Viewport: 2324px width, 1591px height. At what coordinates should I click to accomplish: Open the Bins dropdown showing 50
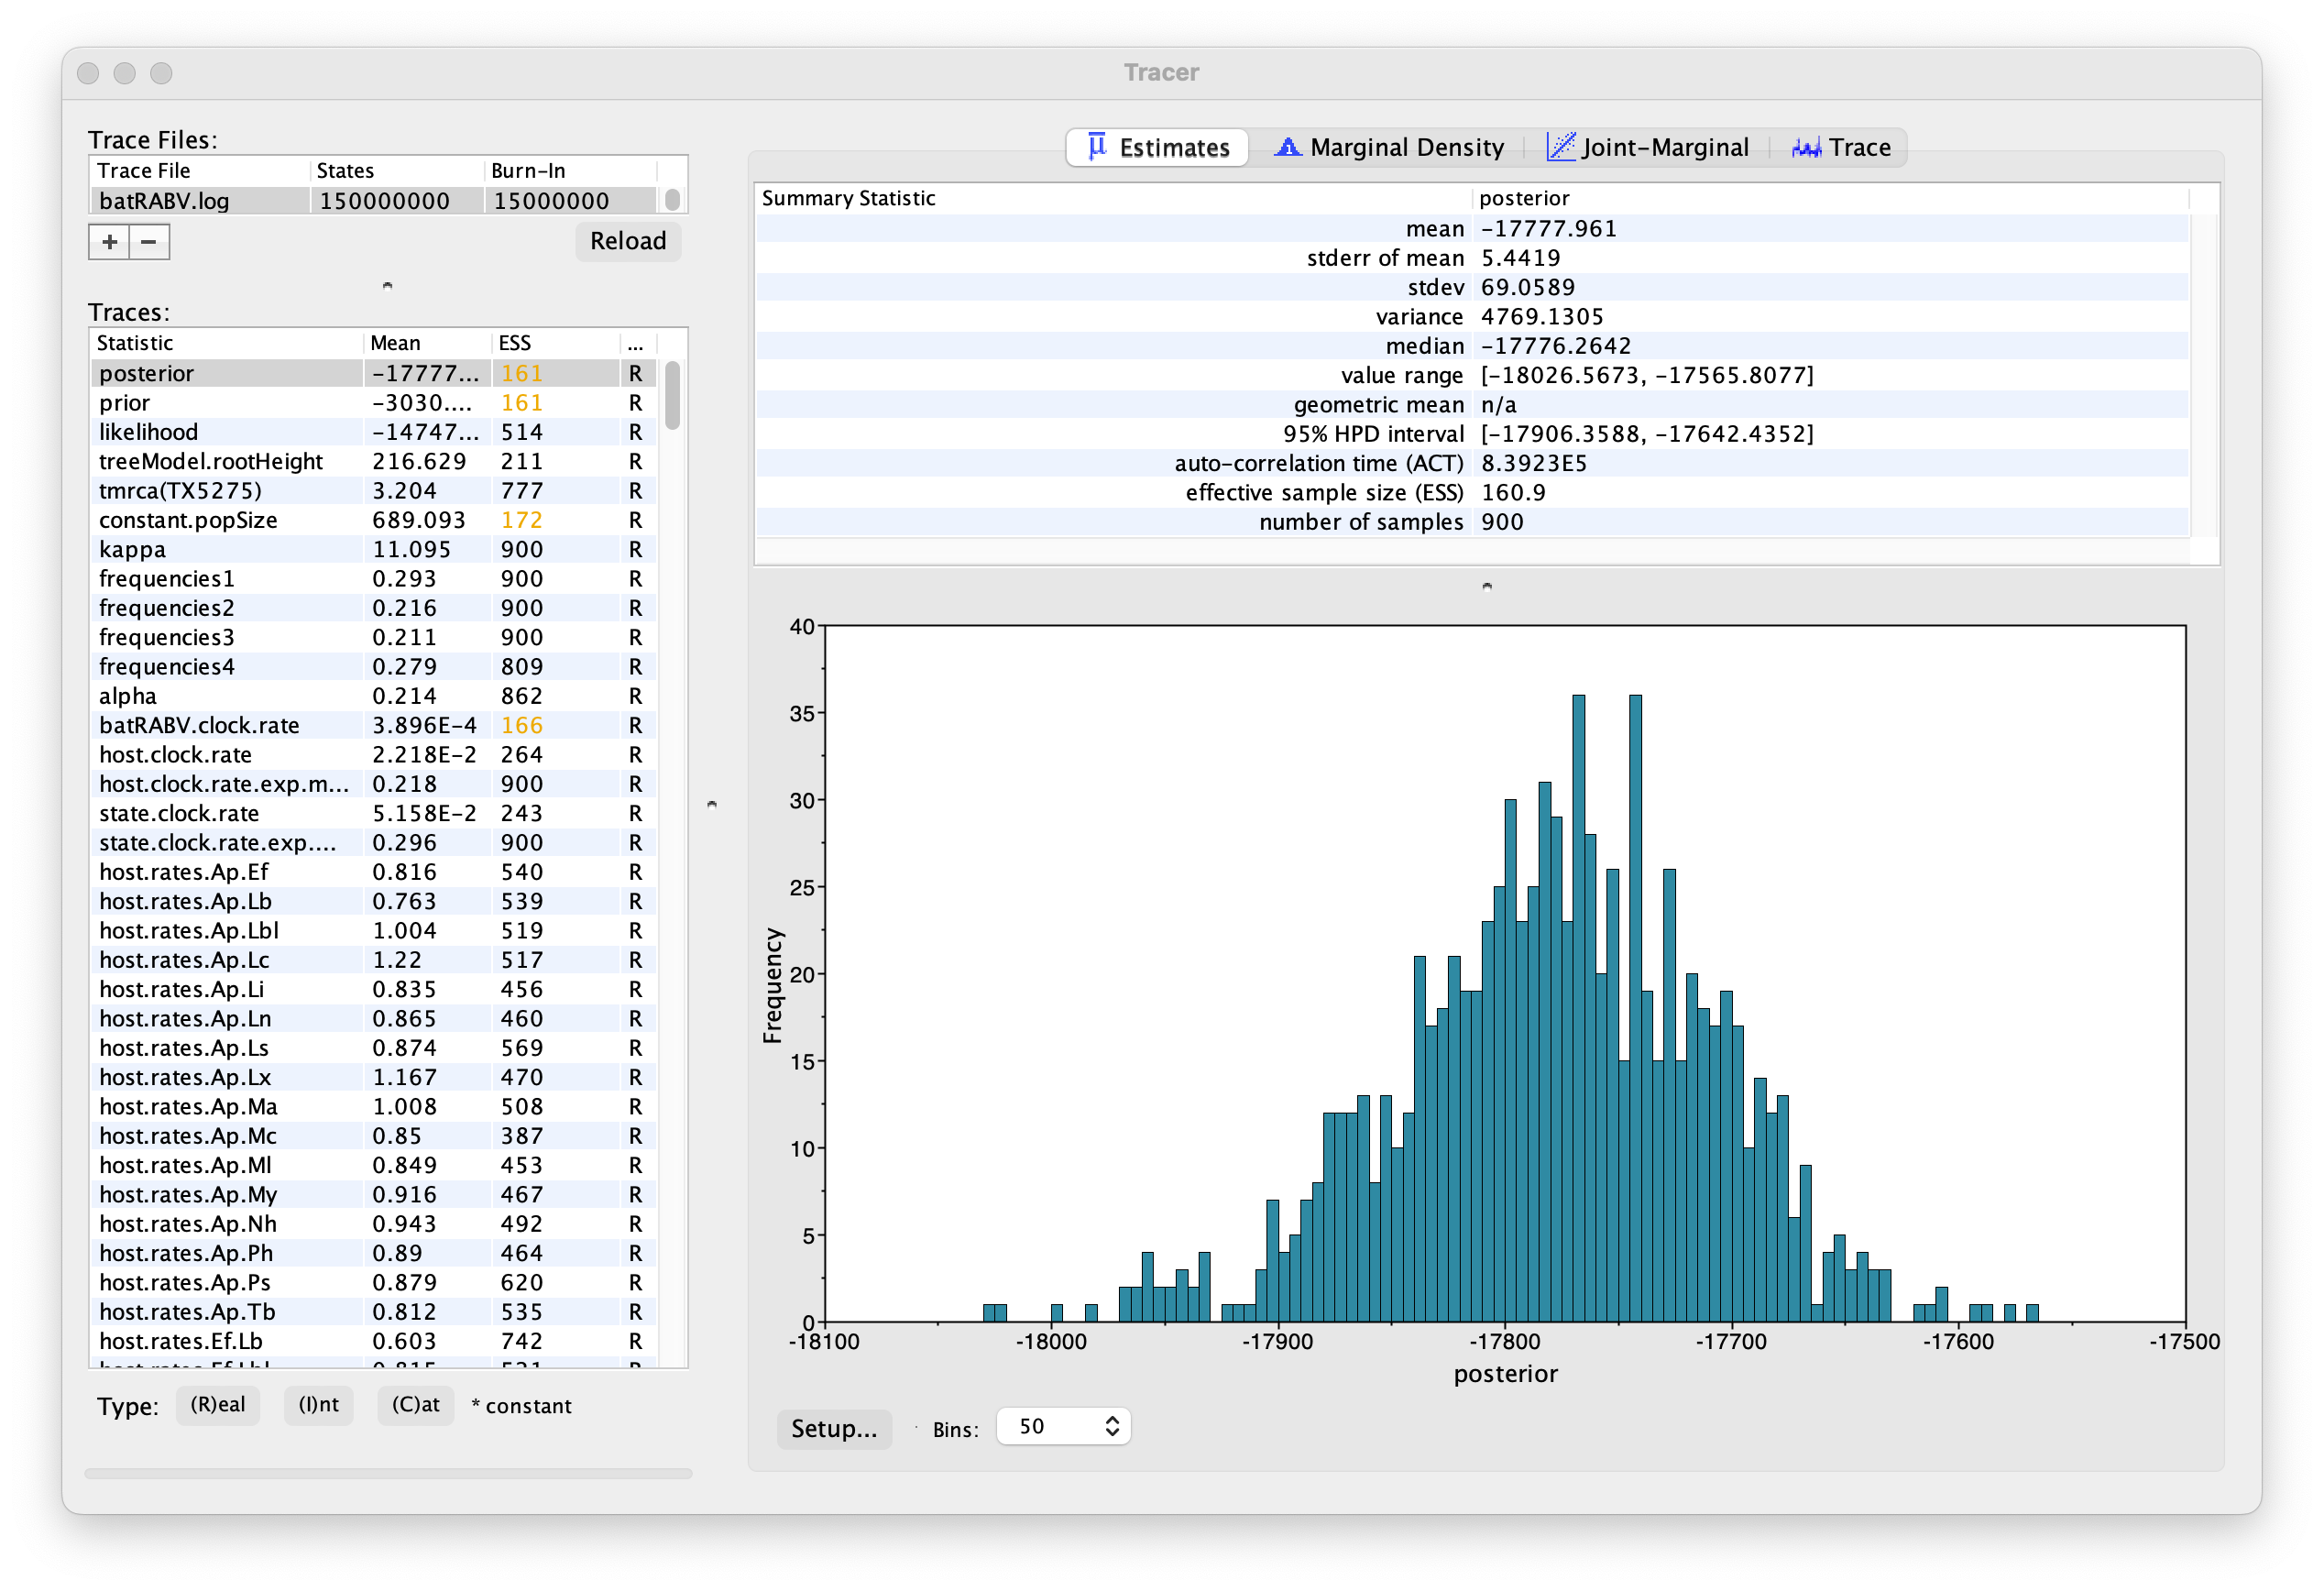tap(1063, 1427)
